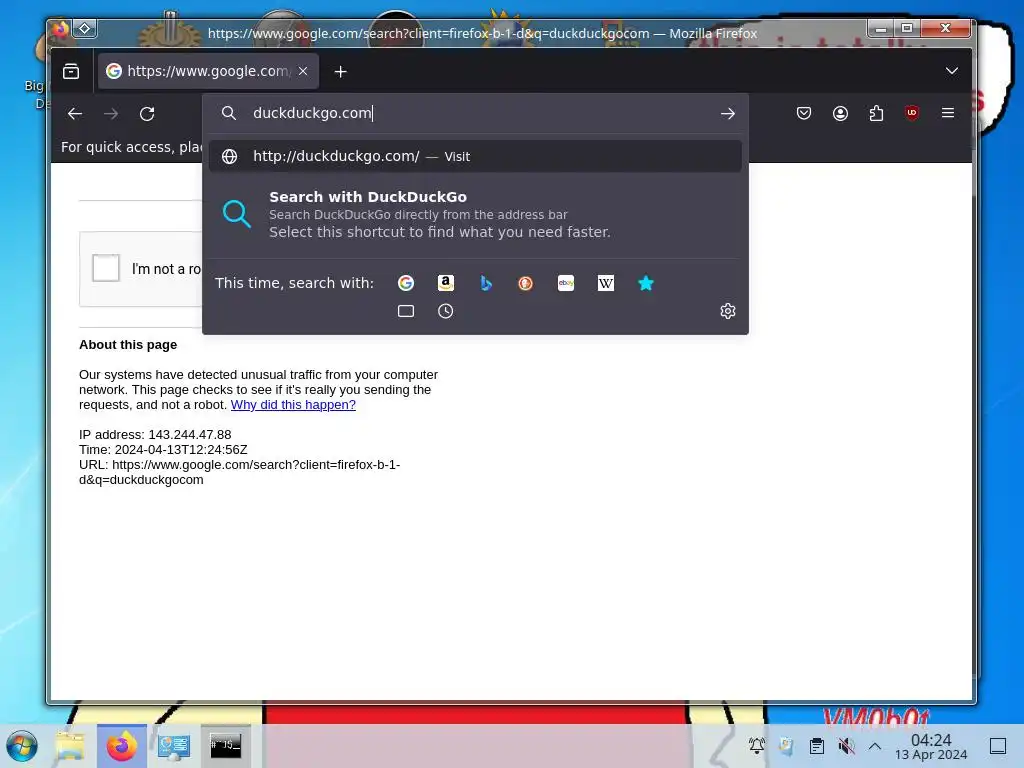Open the Extensions puzzle icon
This screenshot has width=1024, height=768.
pyautogui.click(x=876, y=114)
